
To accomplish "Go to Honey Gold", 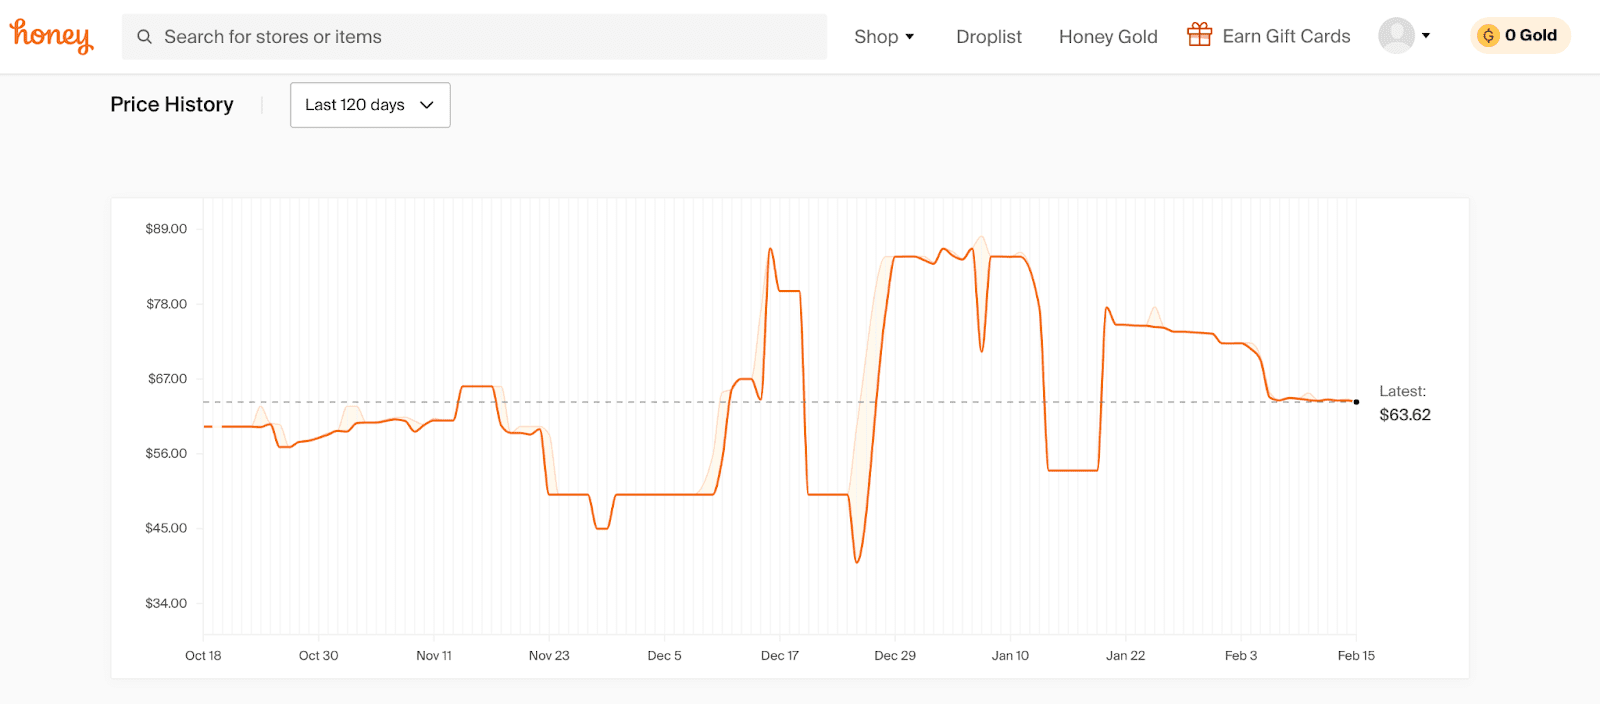I will click(x=1108, y=37).
